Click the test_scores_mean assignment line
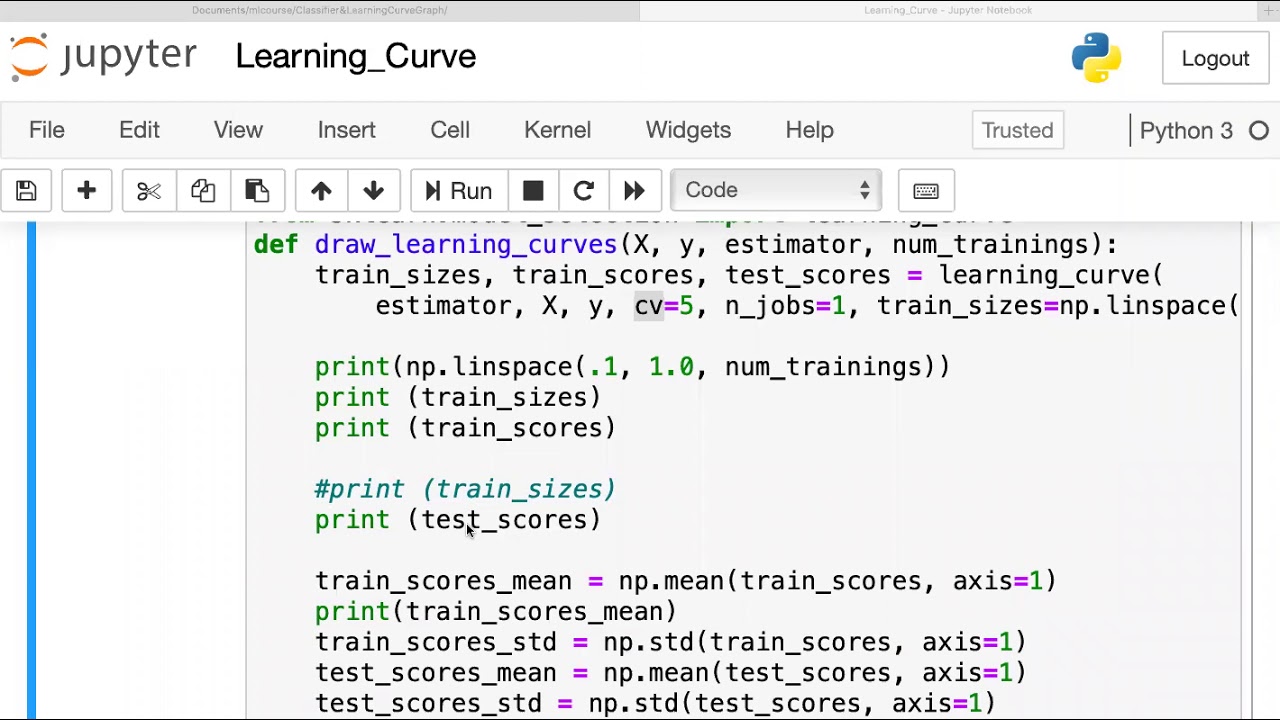1280x720 pixels. (x=671, y=673)
